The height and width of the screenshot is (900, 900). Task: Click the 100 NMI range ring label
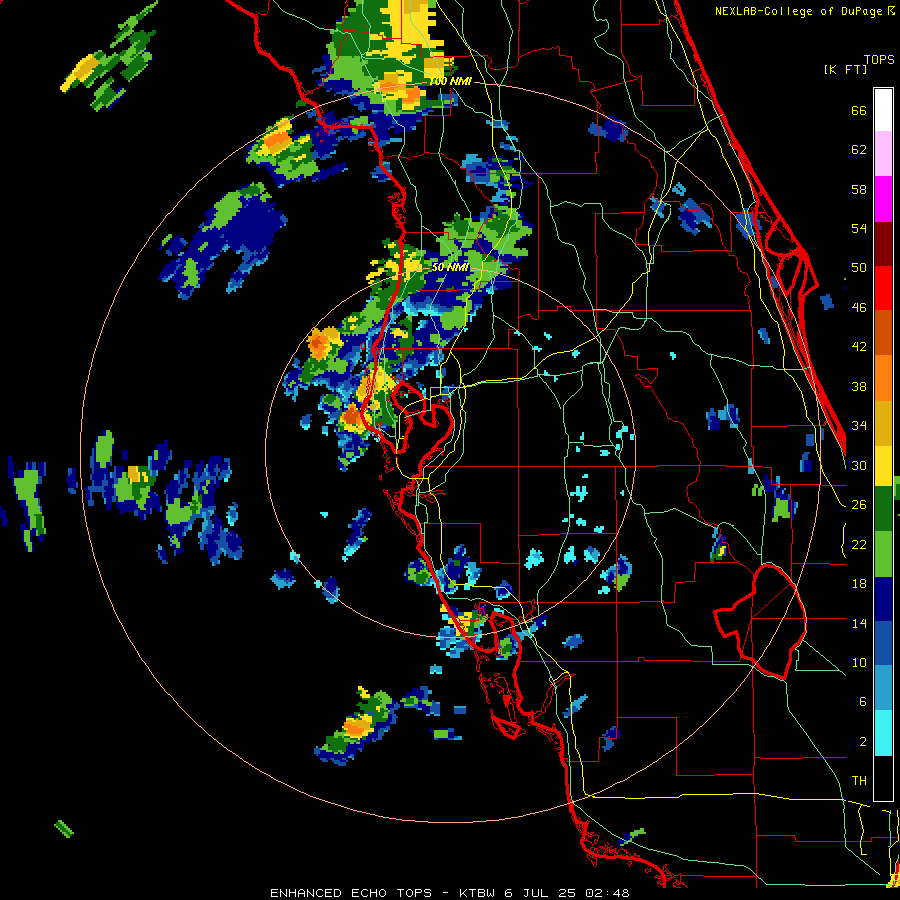450,82
